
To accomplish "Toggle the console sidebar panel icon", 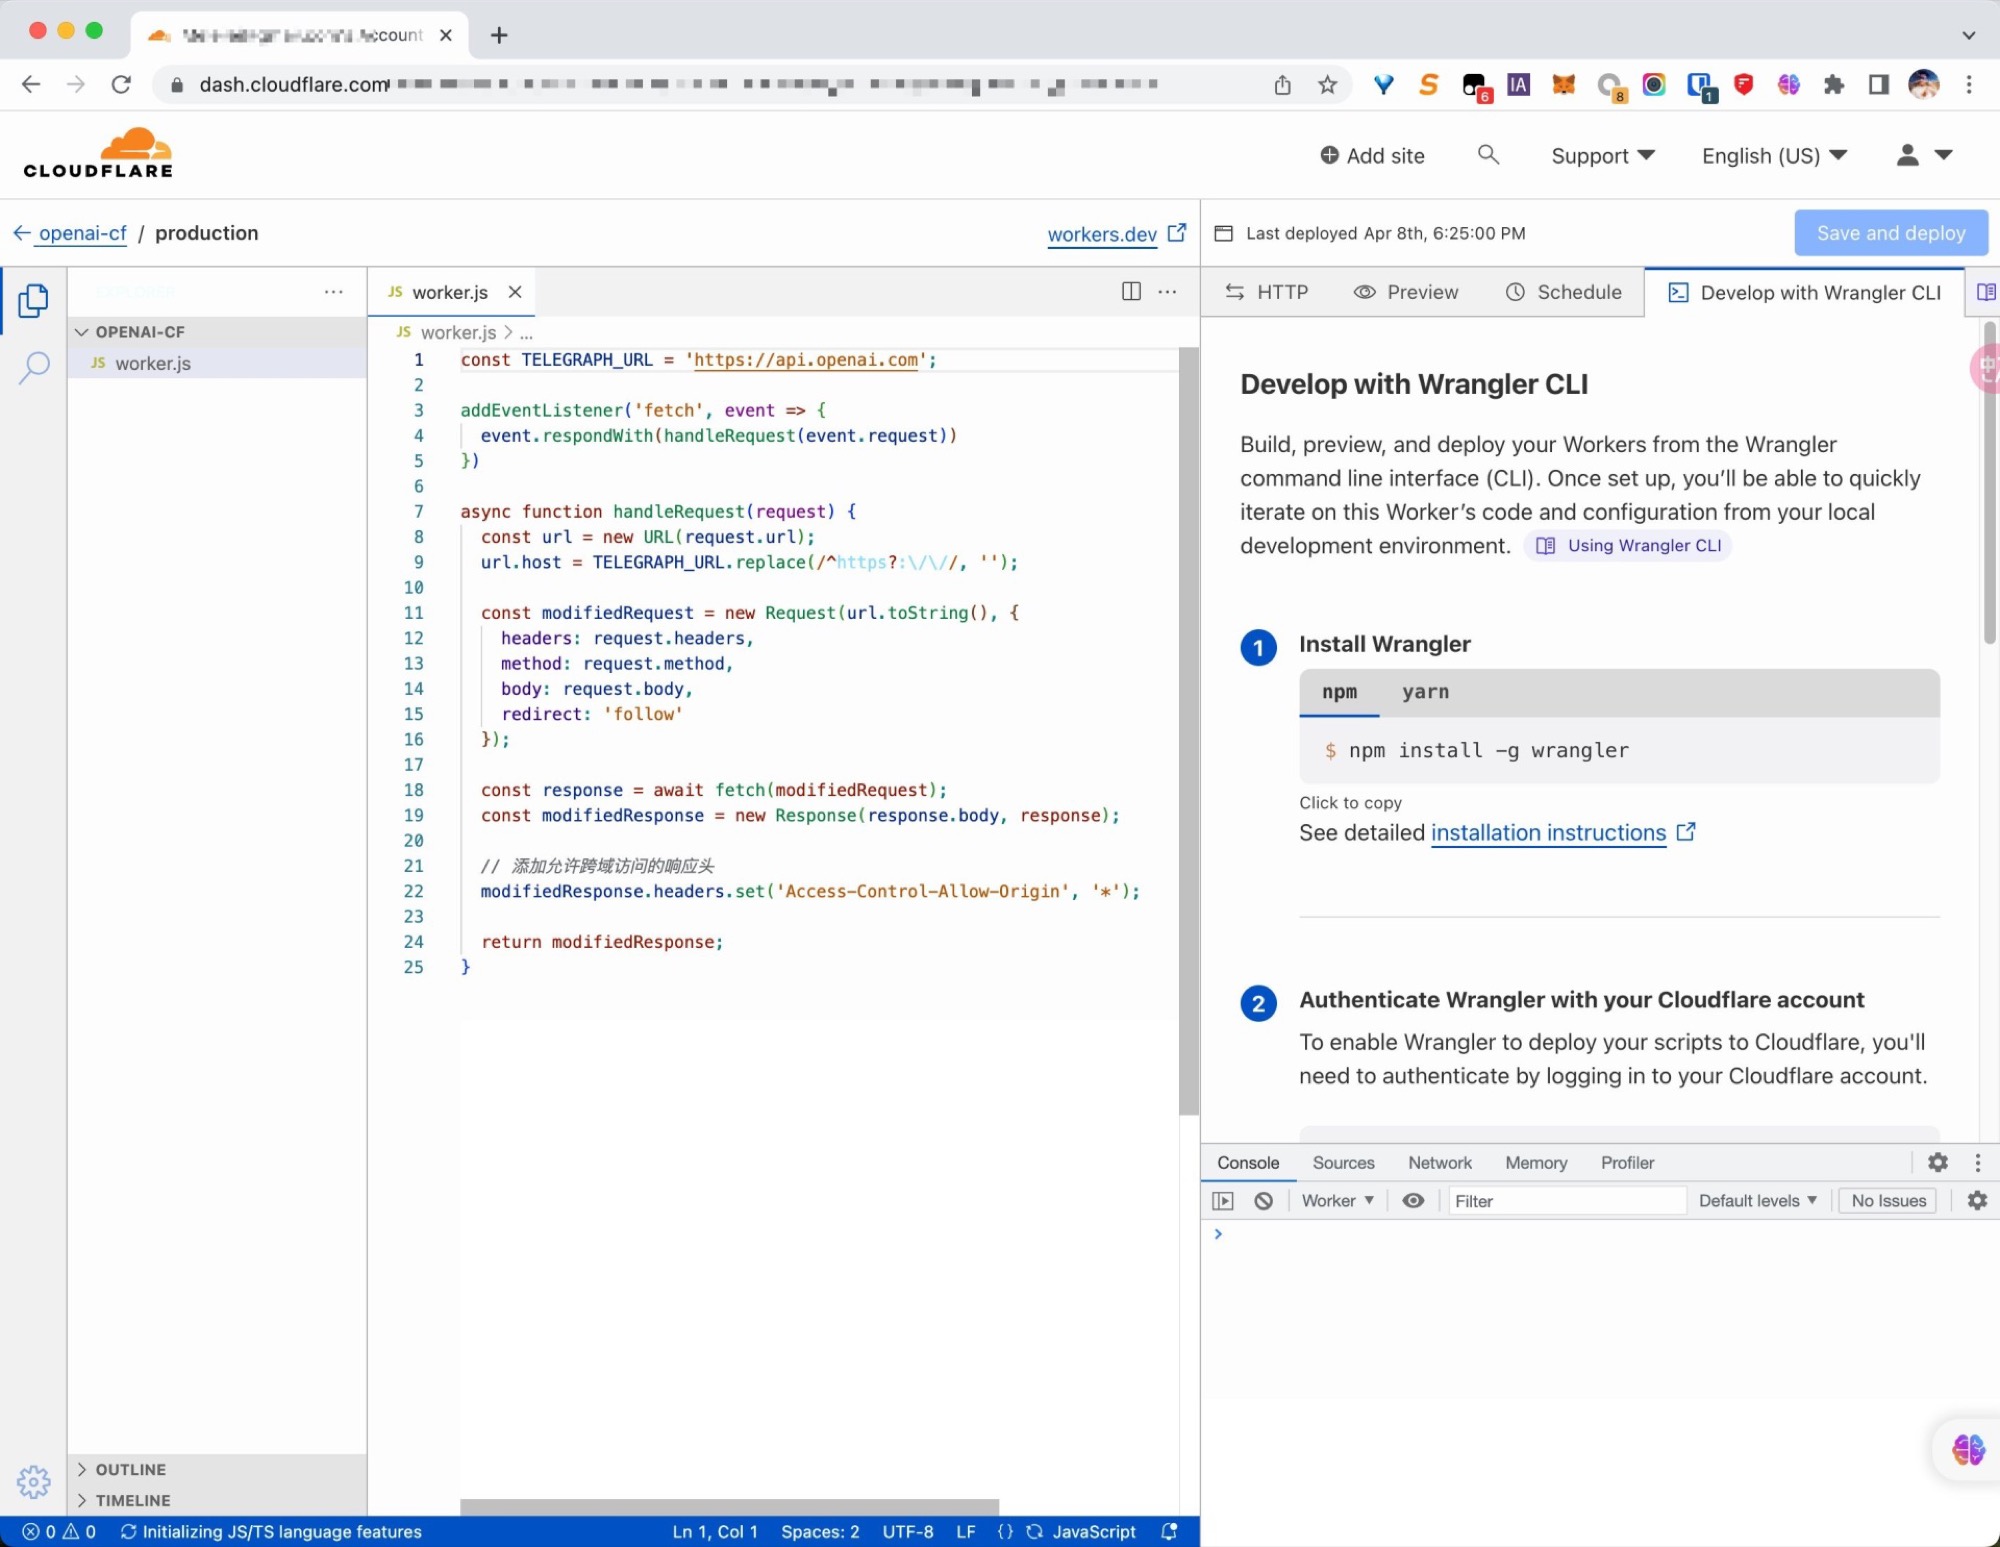I will click(1223, 1201).
